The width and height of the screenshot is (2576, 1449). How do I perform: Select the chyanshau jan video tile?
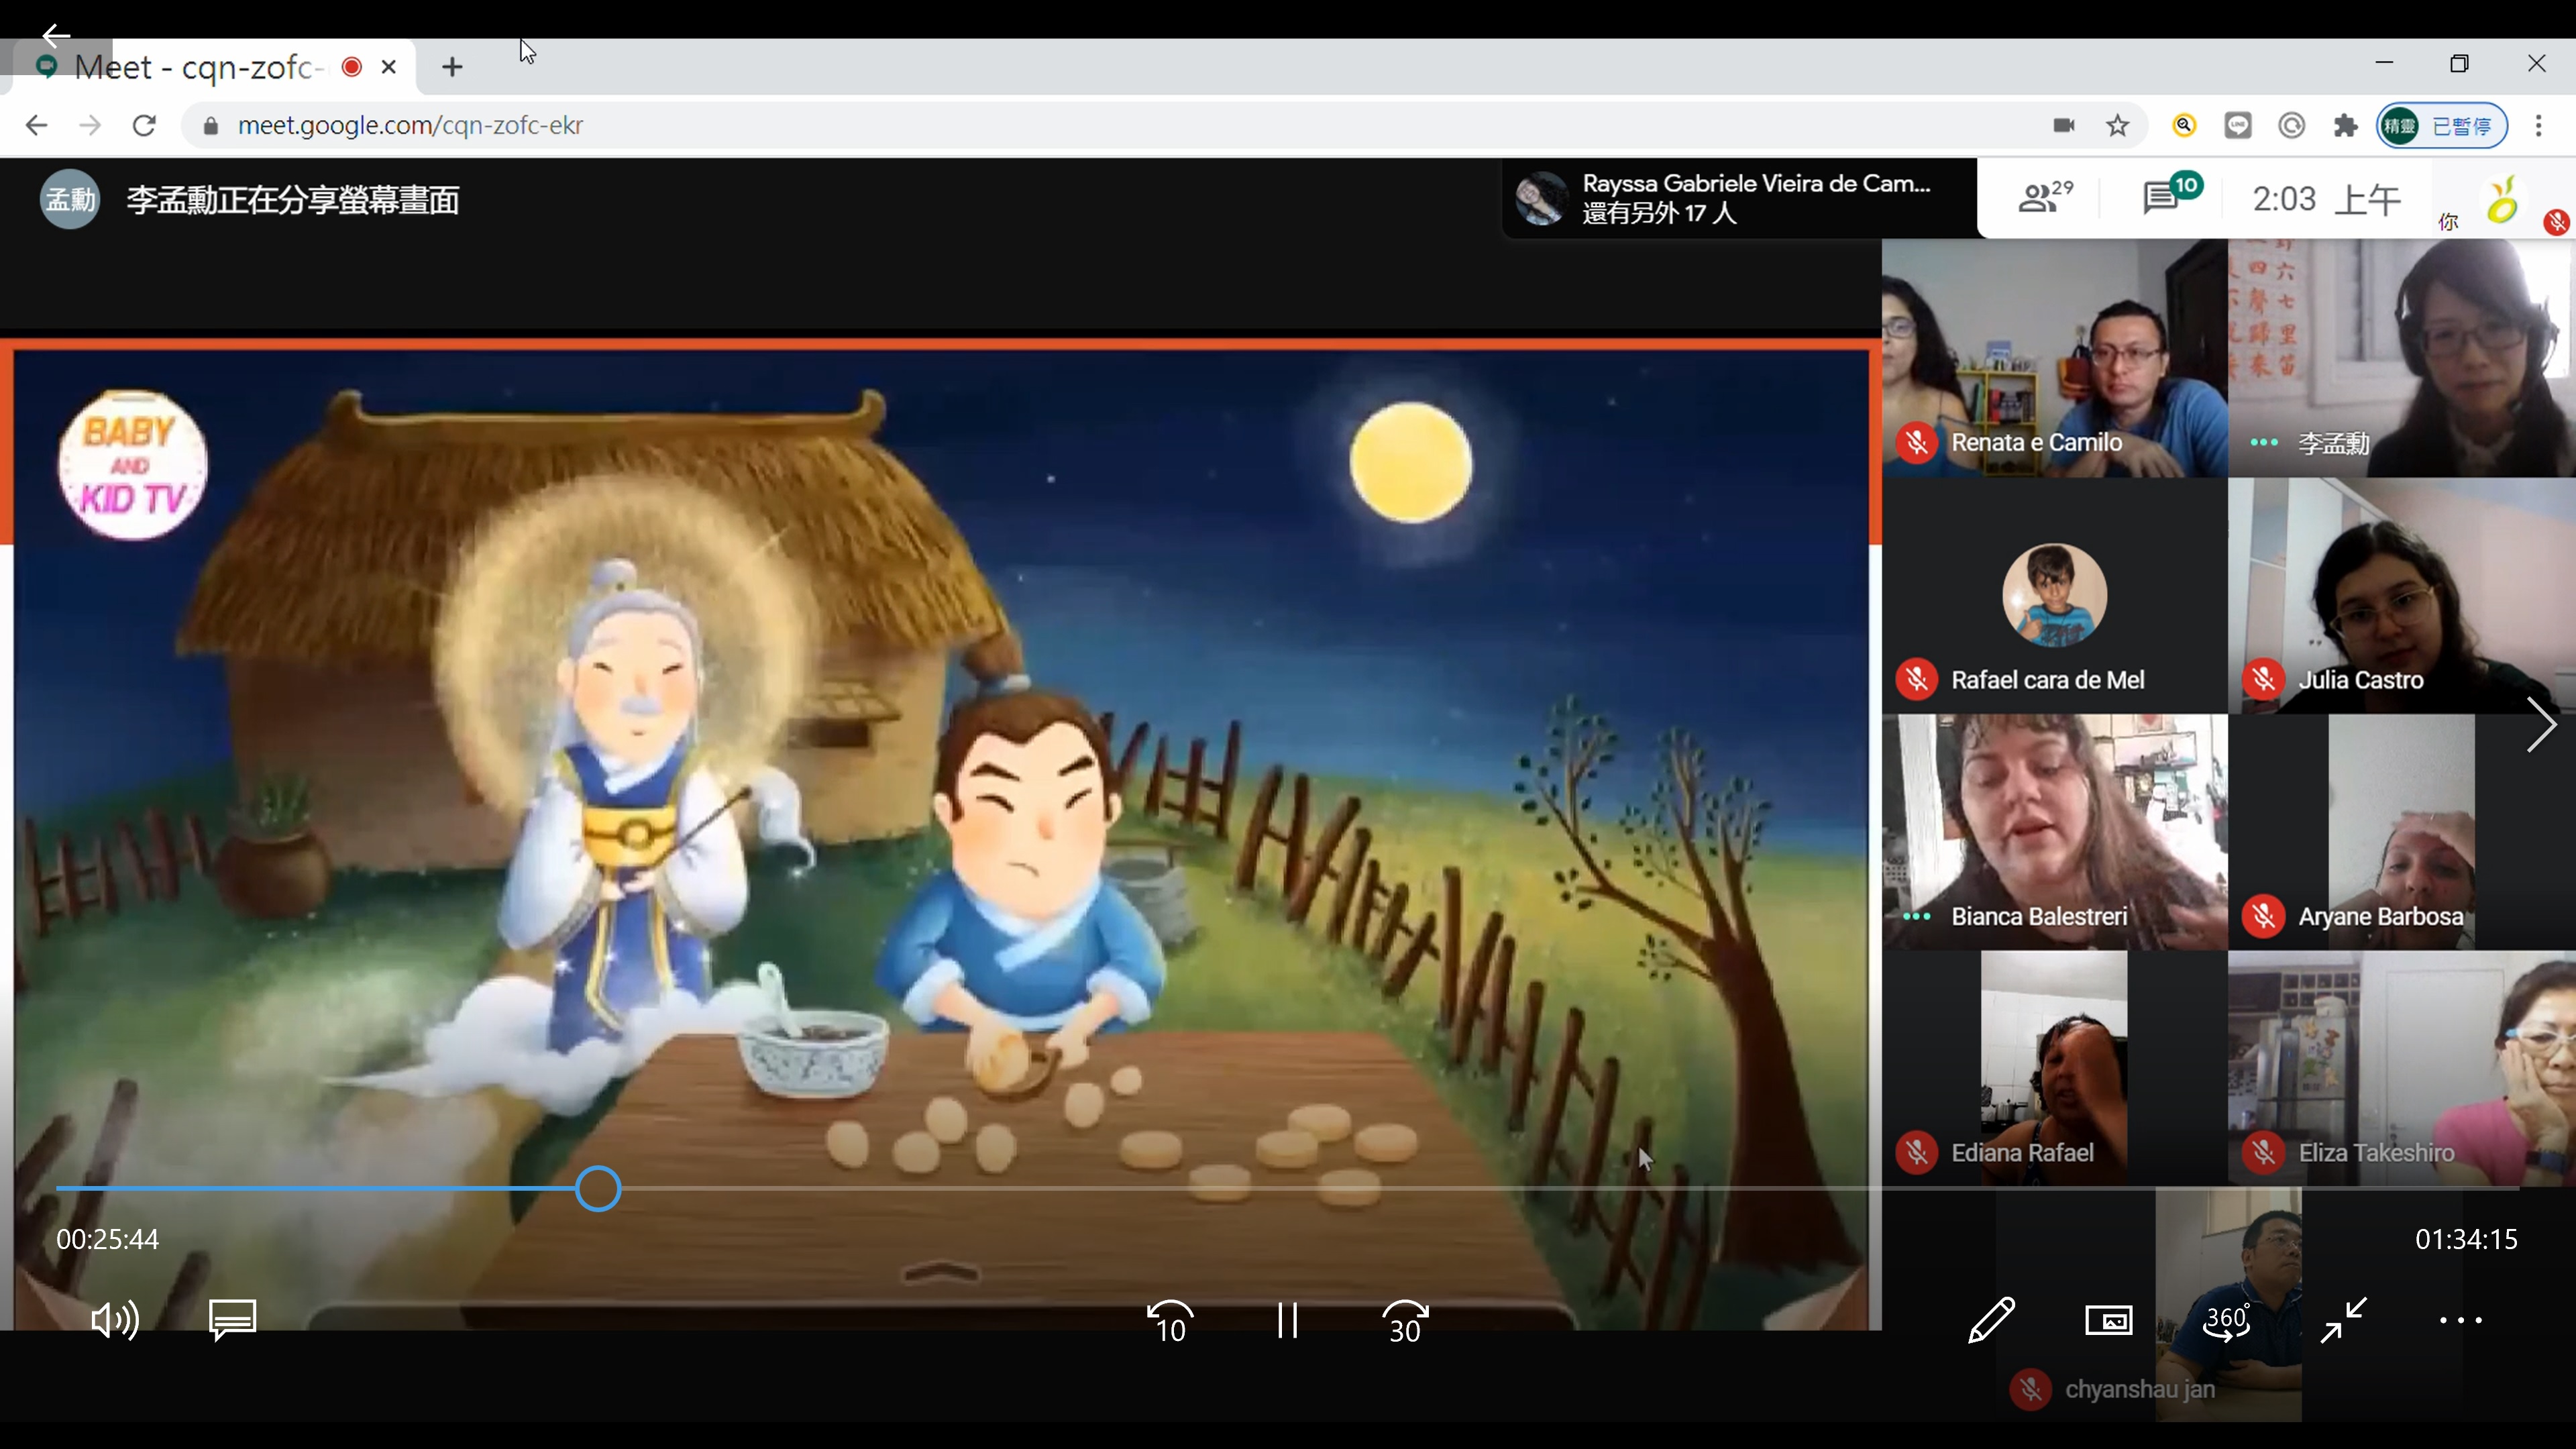[2228, 1305]
